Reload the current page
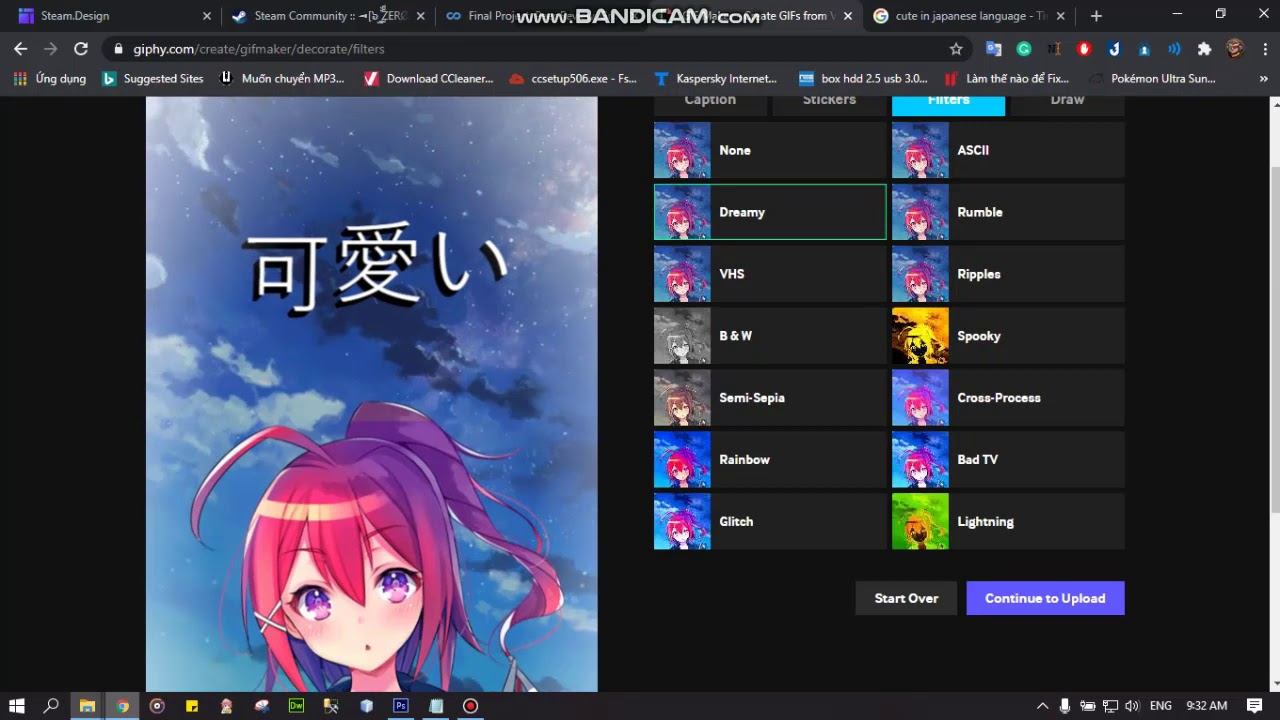The image size is (1280, 720). click(x=81, y=48)
